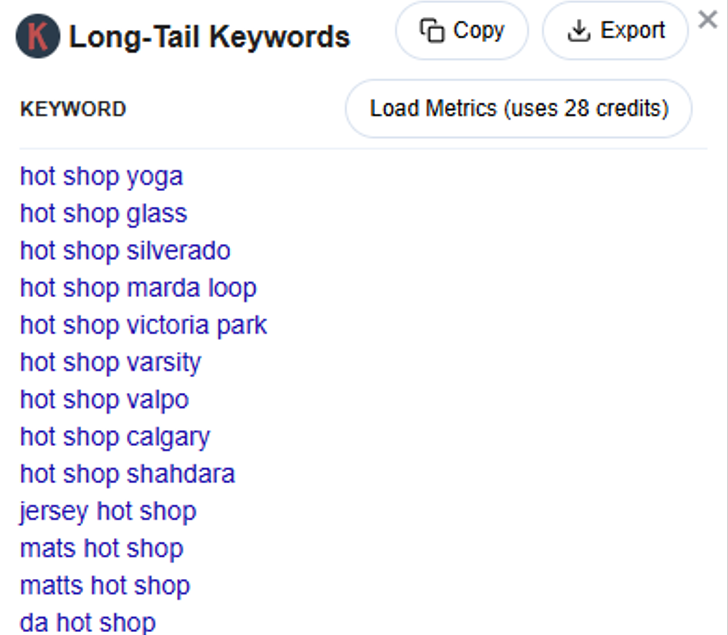Click the 'hot shop varsity' link
The image size is (728, 635).
click(110, 362)
